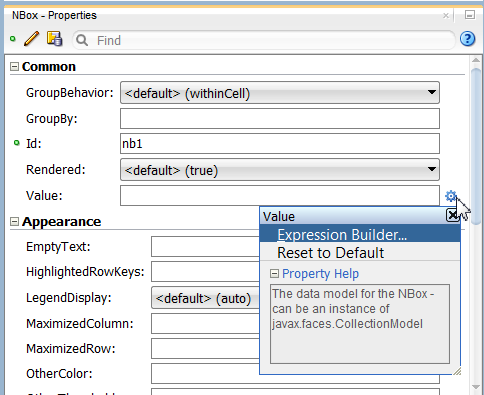
Task: Collapse the Property Help section
Action: pyautogui.click(x=274, y=274)
